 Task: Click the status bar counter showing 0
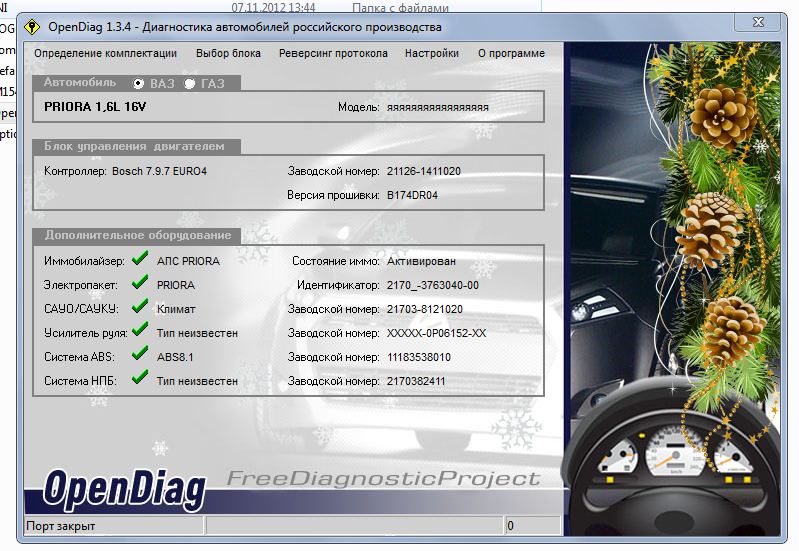pyautogui.click(x=532, y=526)
